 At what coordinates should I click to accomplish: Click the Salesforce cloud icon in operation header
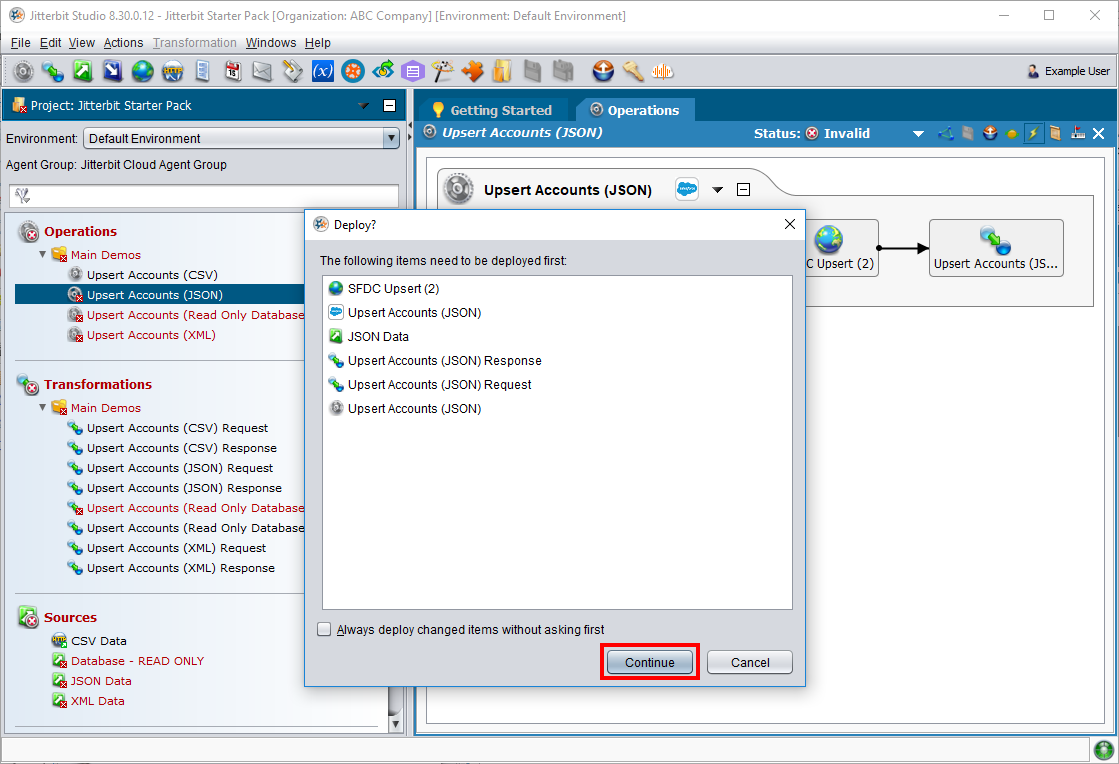[687, 190]
